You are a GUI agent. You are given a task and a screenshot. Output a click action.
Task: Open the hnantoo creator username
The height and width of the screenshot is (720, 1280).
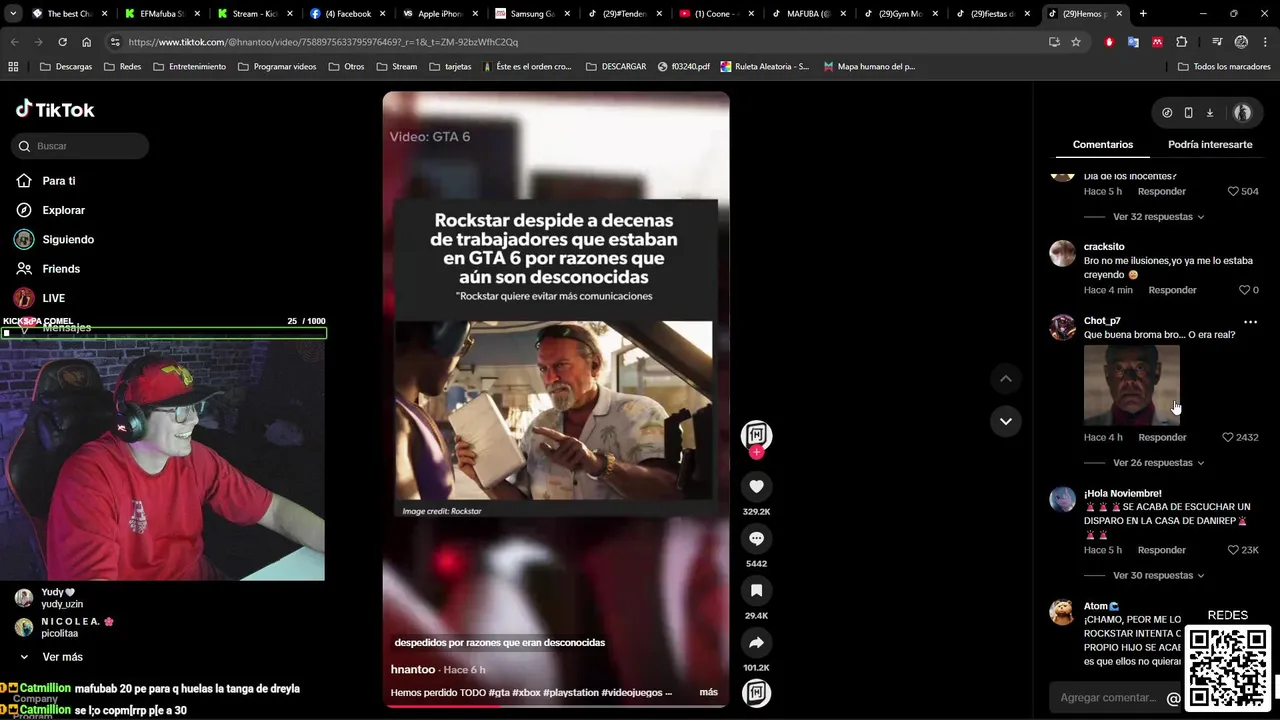[413, 669]
